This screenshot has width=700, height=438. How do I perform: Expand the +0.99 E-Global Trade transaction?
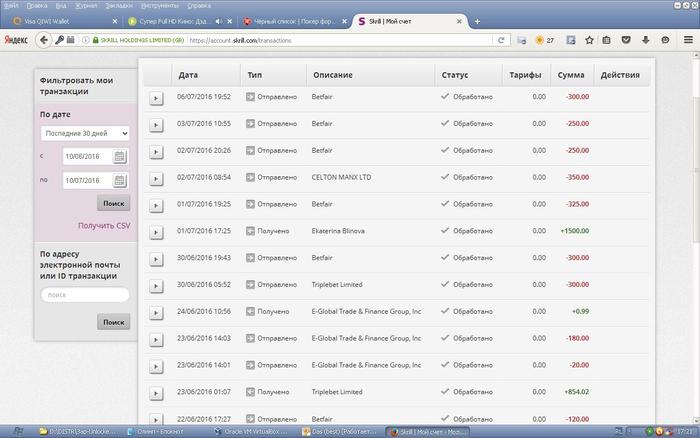click(x=156, y=313)
